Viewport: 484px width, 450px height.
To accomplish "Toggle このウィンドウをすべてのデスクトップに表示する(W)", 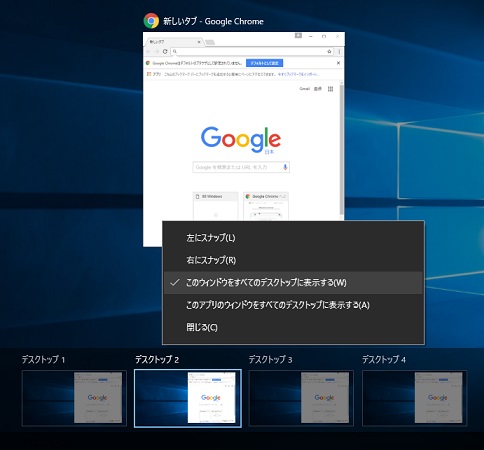I will pyautogui.click(x=293, y=283).
